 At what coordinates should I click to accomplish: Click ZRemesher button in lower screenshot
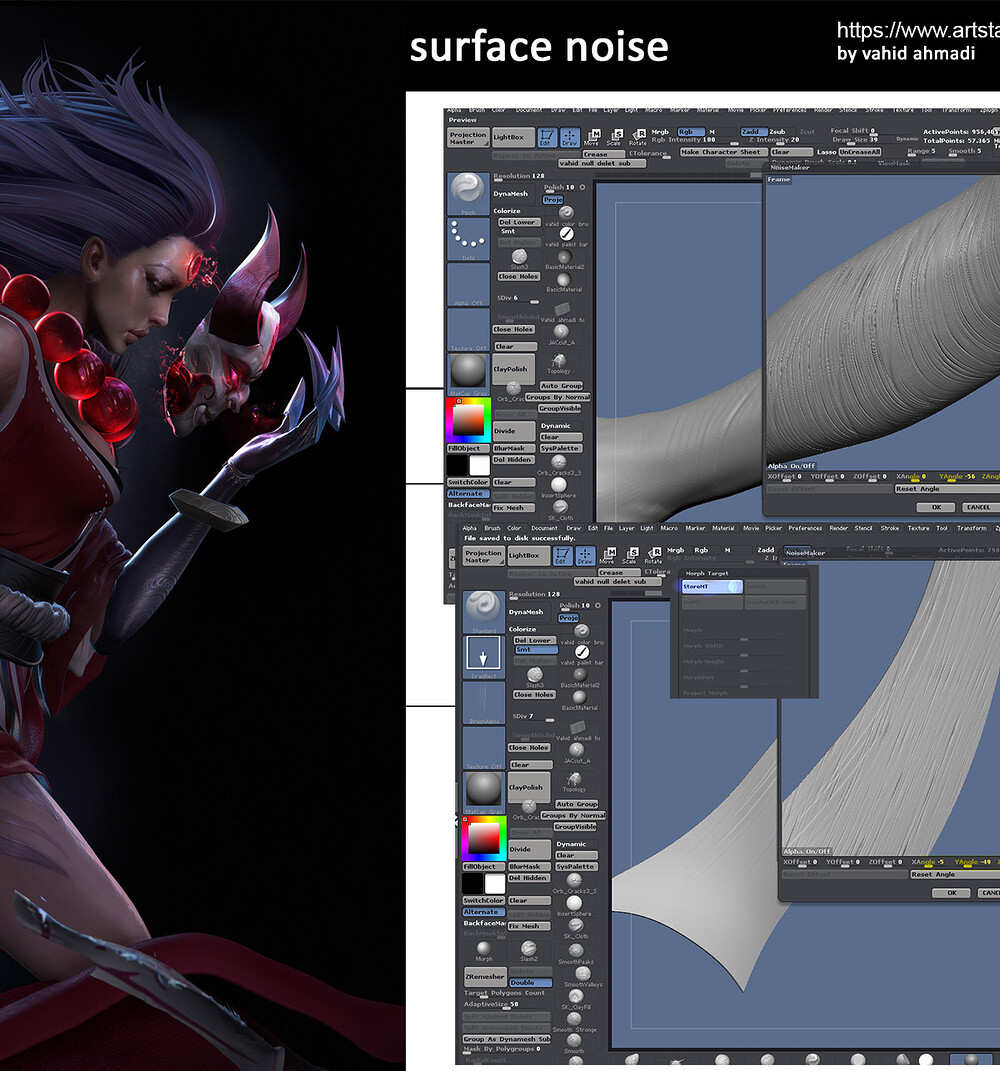pos(485,976)
